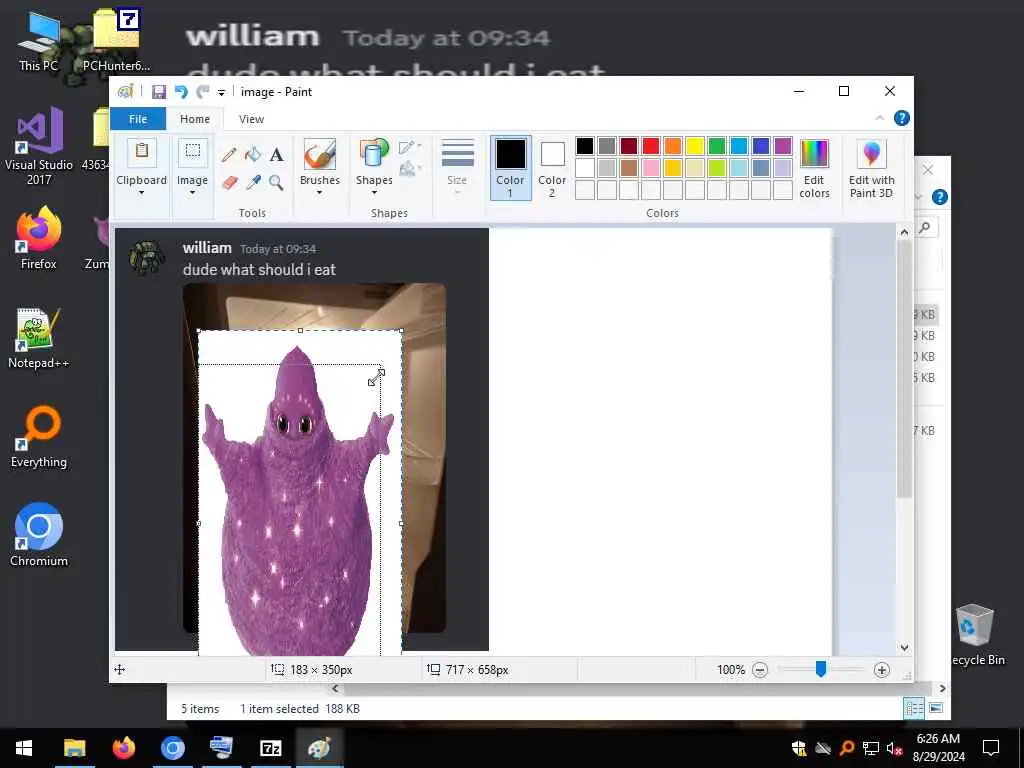
Task: Open the Action Center notifications button
Action: pyautogui.click(x=991, y=748)
